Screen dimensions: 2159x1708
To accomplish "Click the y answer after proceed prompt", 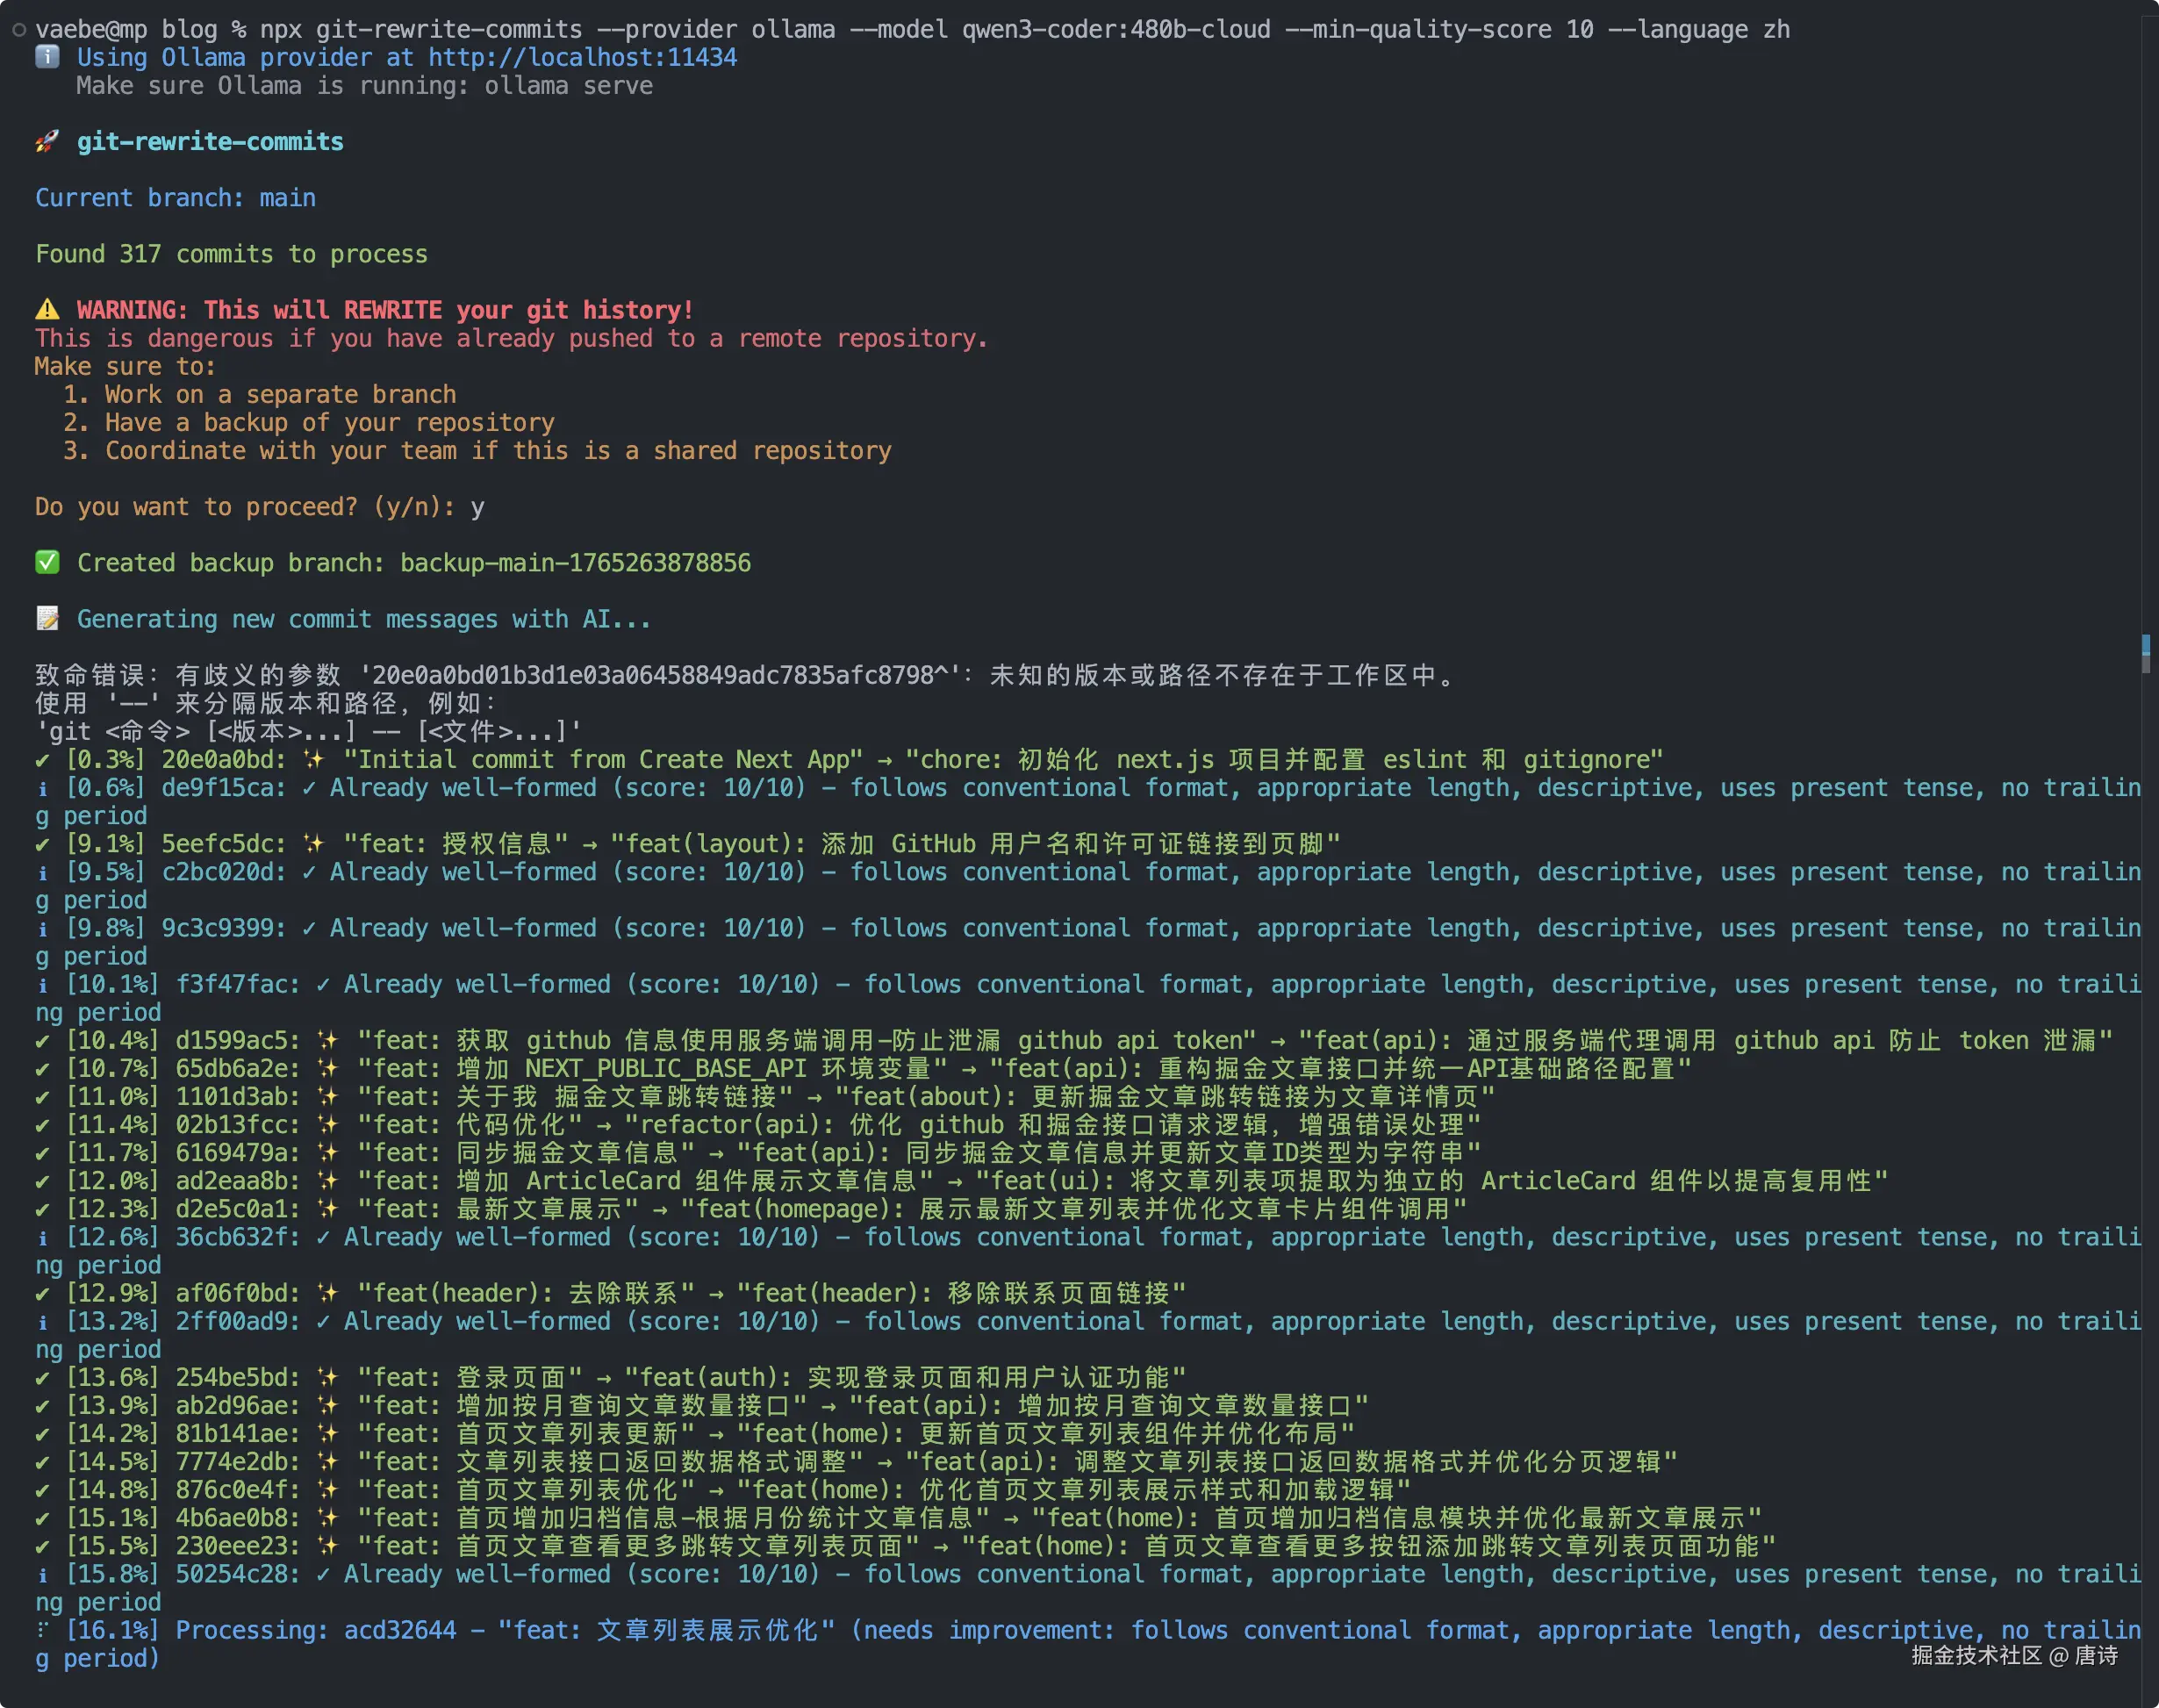I will pos(477,507).
